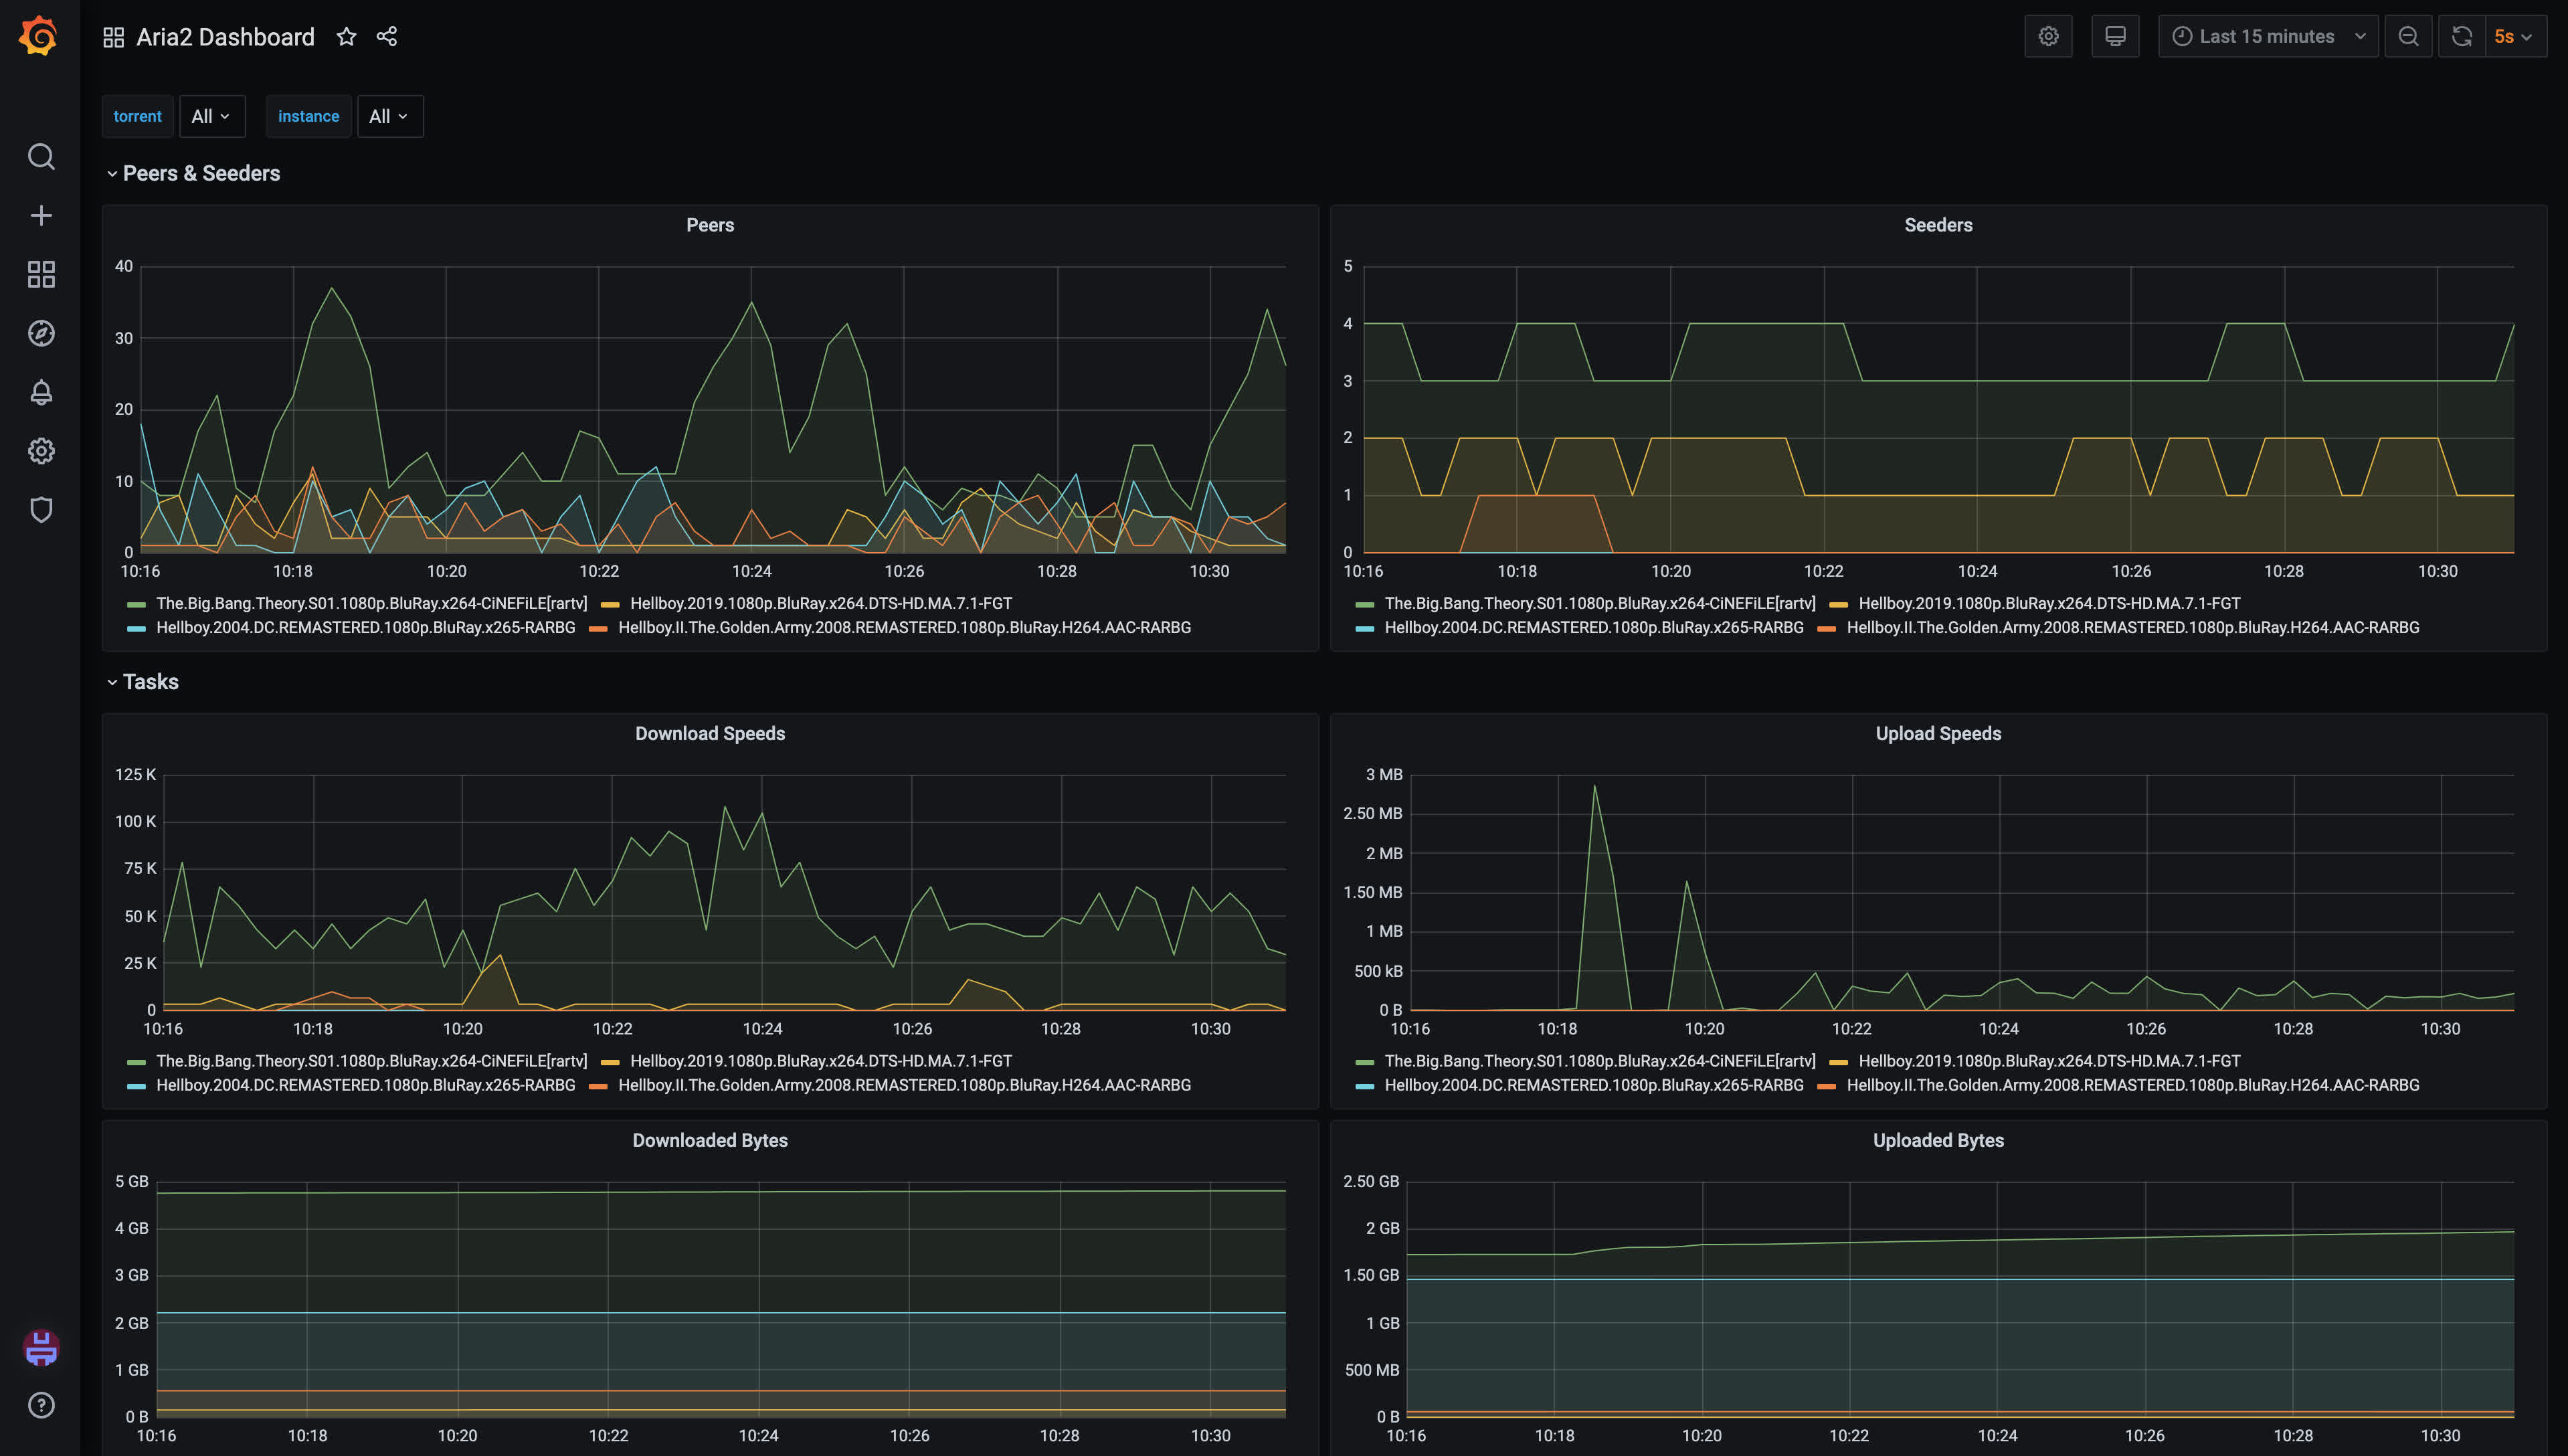Open dashboard settings gear in the top bar
The width and height of the screenshot is (2568, 1456).
[x=2048, y=37]
